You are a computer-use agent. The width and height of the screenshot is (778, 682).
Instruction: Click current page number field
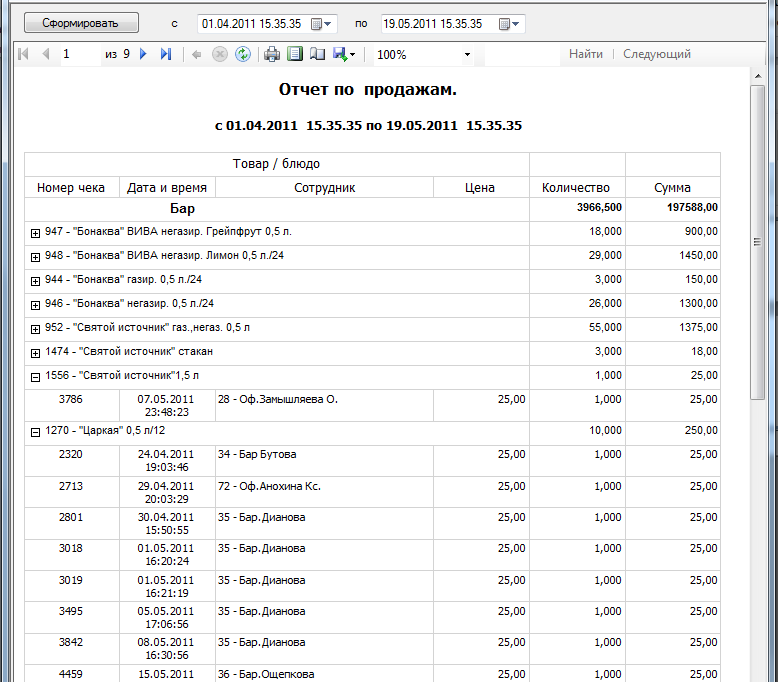pos(79,54)
